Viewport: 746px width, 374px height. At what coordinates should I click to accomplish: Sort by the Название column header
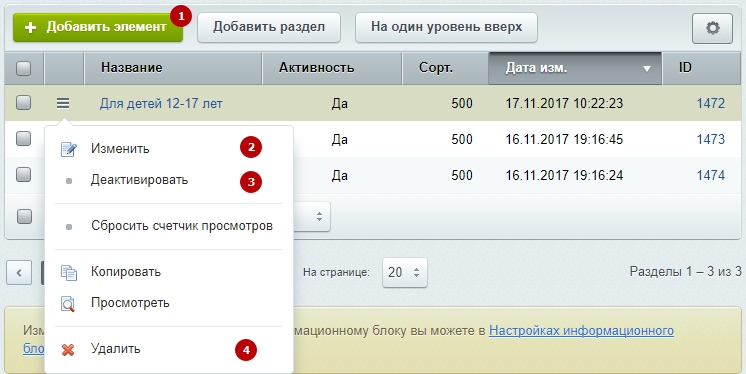pos(173,68)
